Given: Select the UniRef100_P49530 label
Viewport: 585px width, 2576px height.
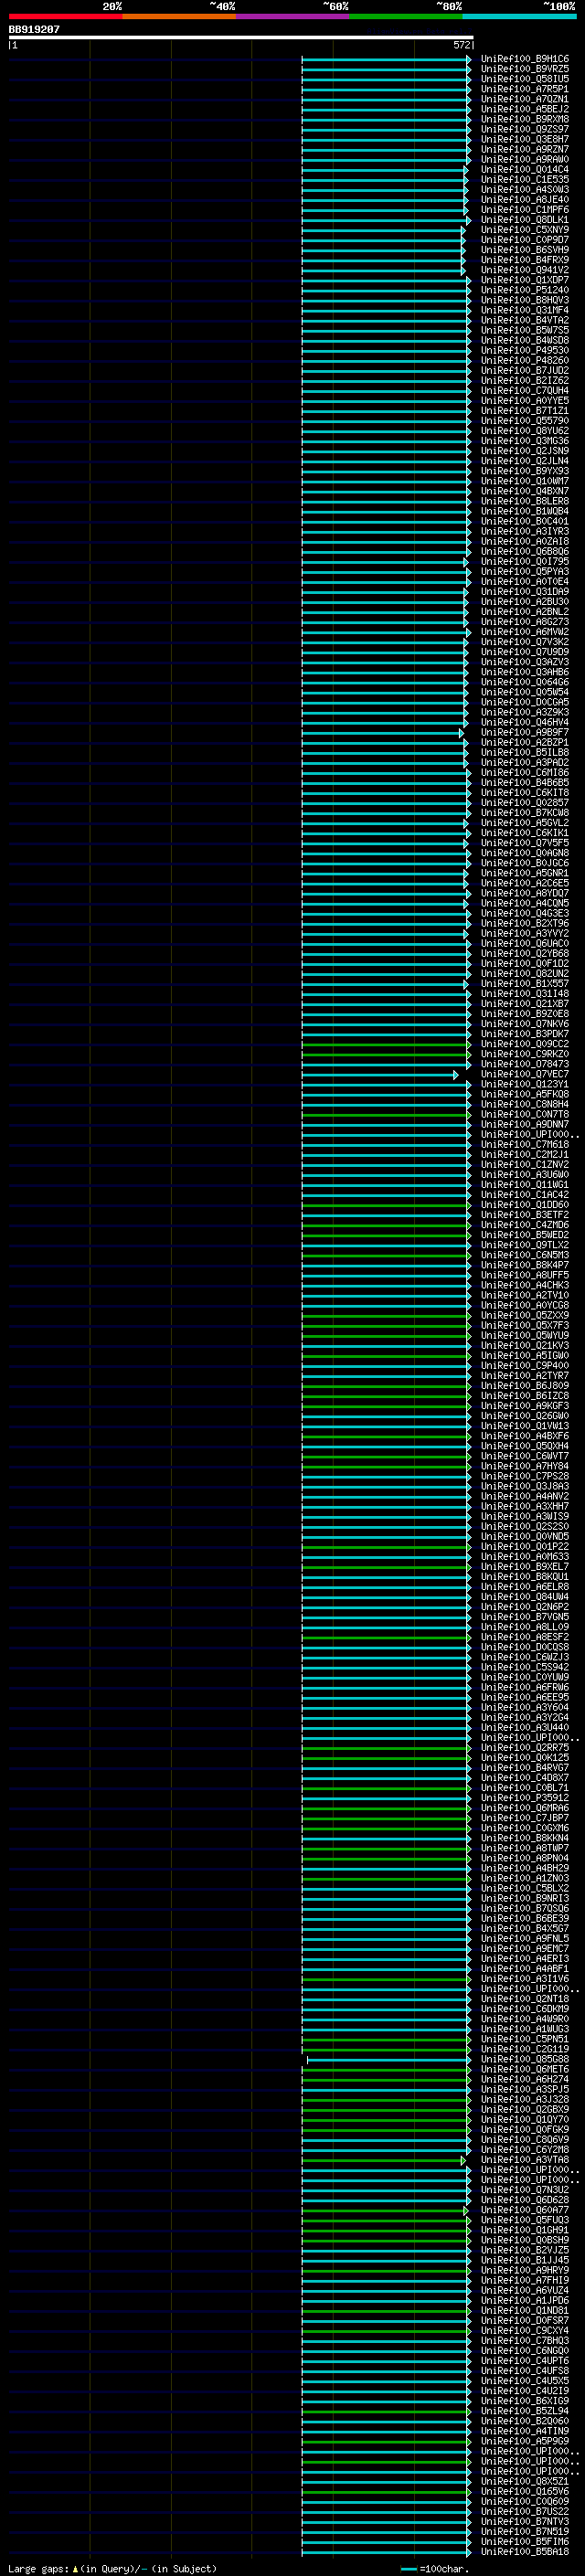Looking at the screenshot, I should [x=524, y=350].
